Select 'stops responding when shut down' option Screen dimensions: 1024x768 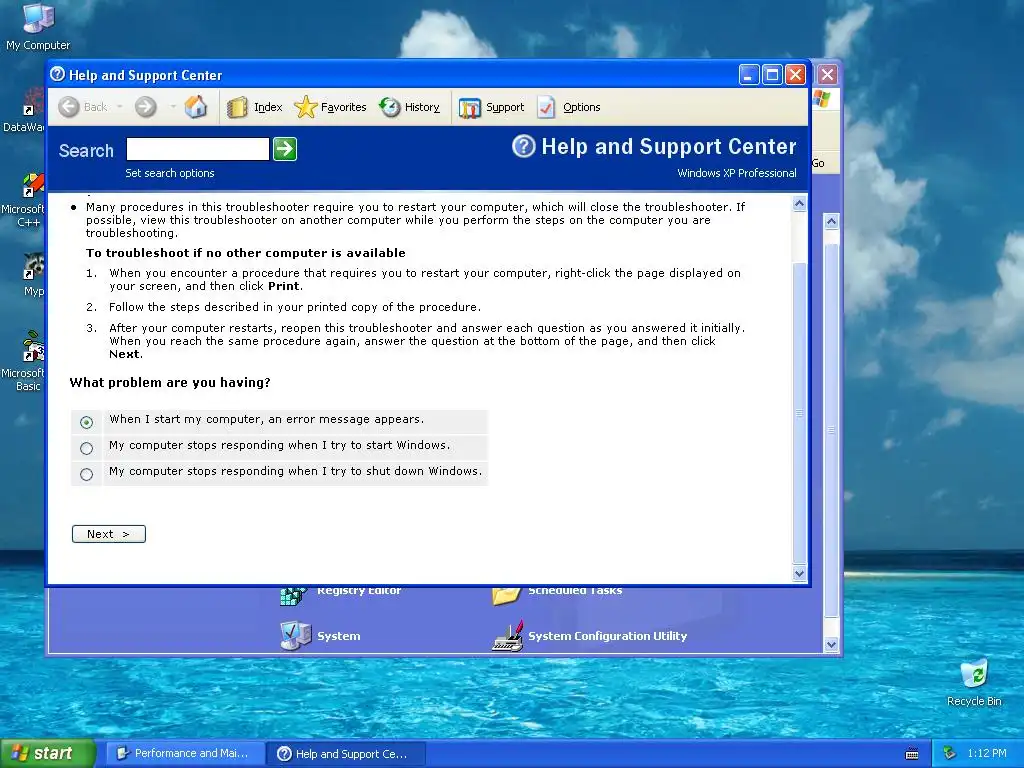click(x=86, y=474)
